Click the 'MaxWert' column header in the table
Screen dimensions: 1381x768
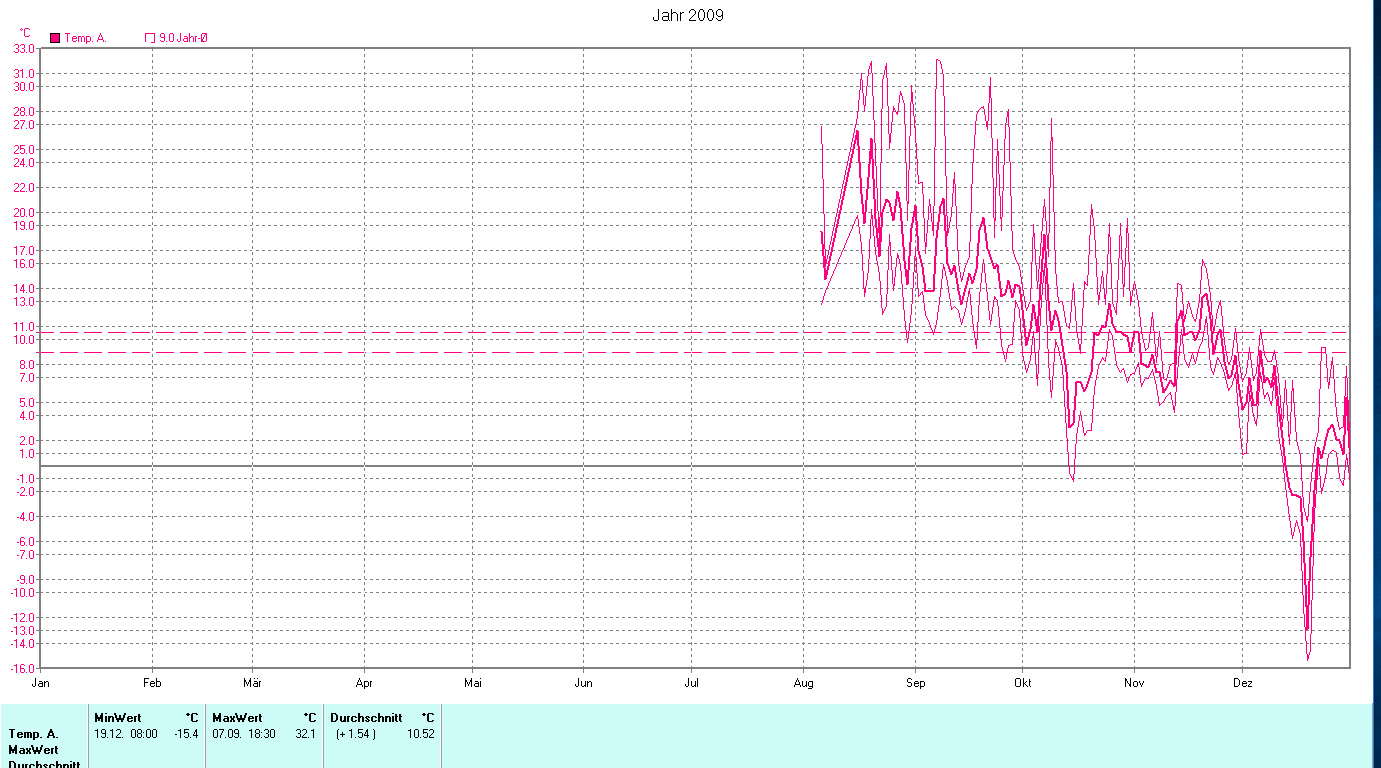[237, 718]
